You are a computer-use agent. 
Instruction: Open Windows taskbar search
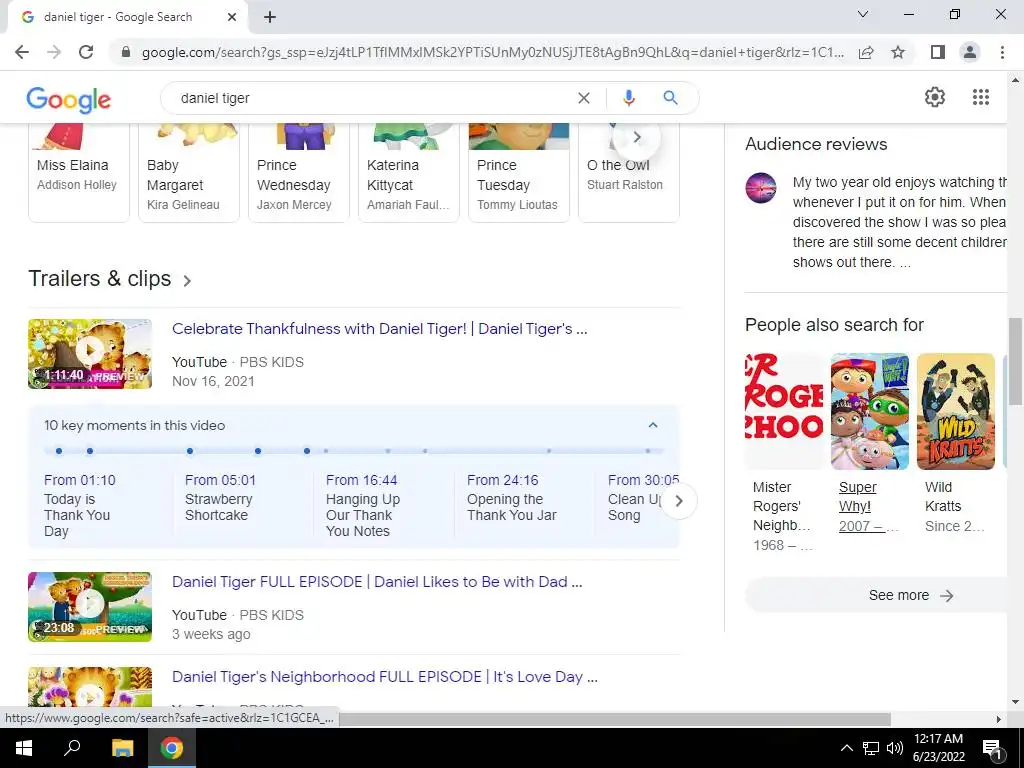[72, 748]
